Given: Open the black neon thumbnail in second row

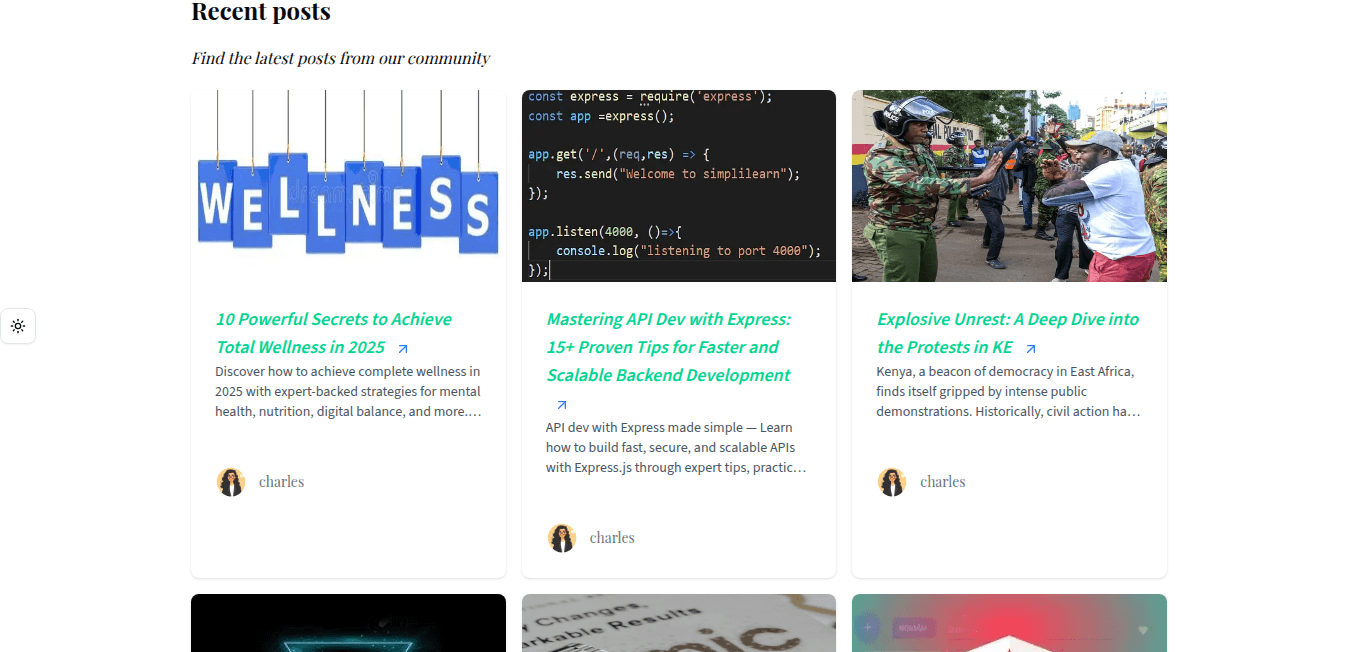Looking at the screenshot, I should point(348,624).
